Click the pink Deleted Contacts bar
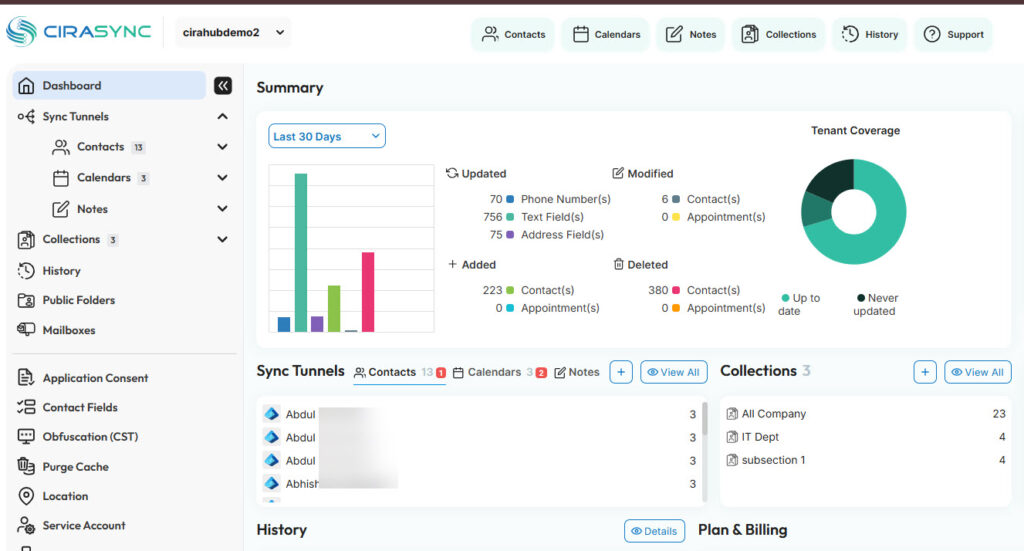 [368, 292]
